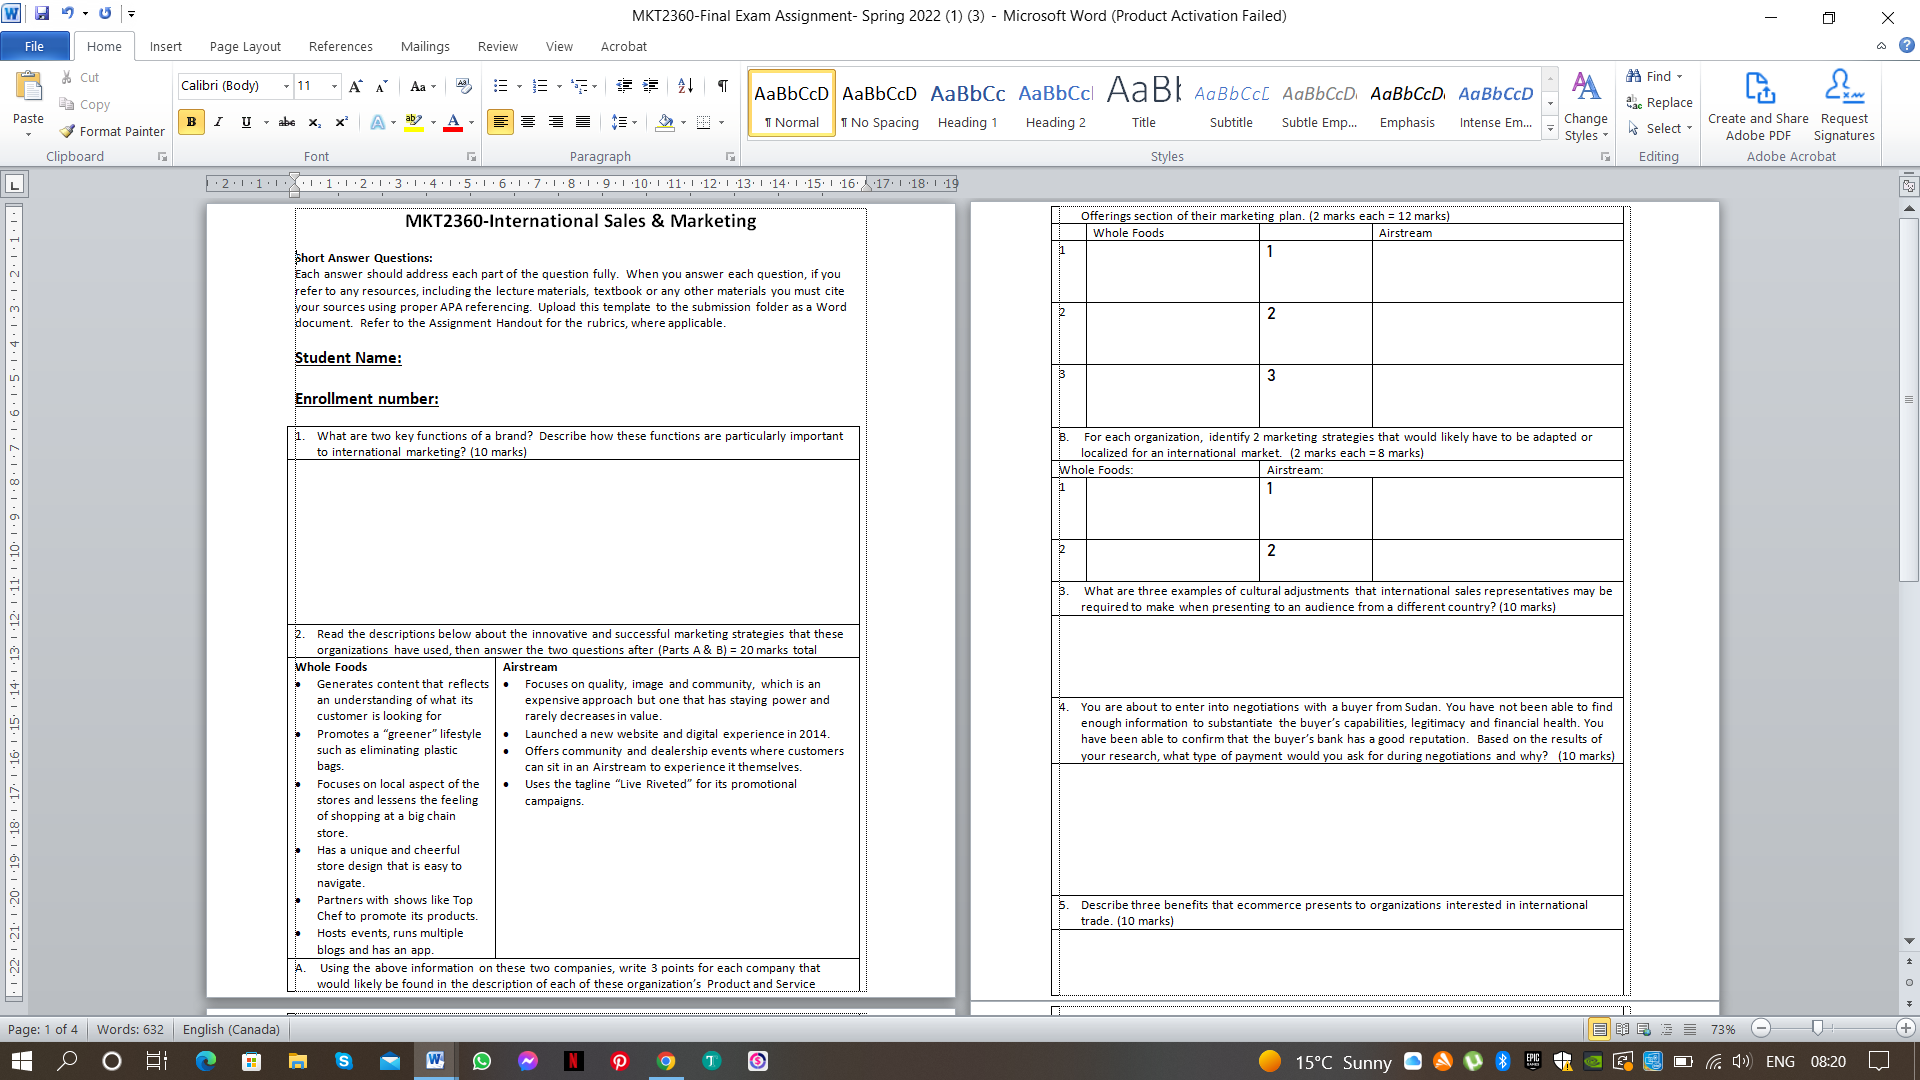Expand the Styles gallery More button
1920x1080 pixels.
point(1550,128)
